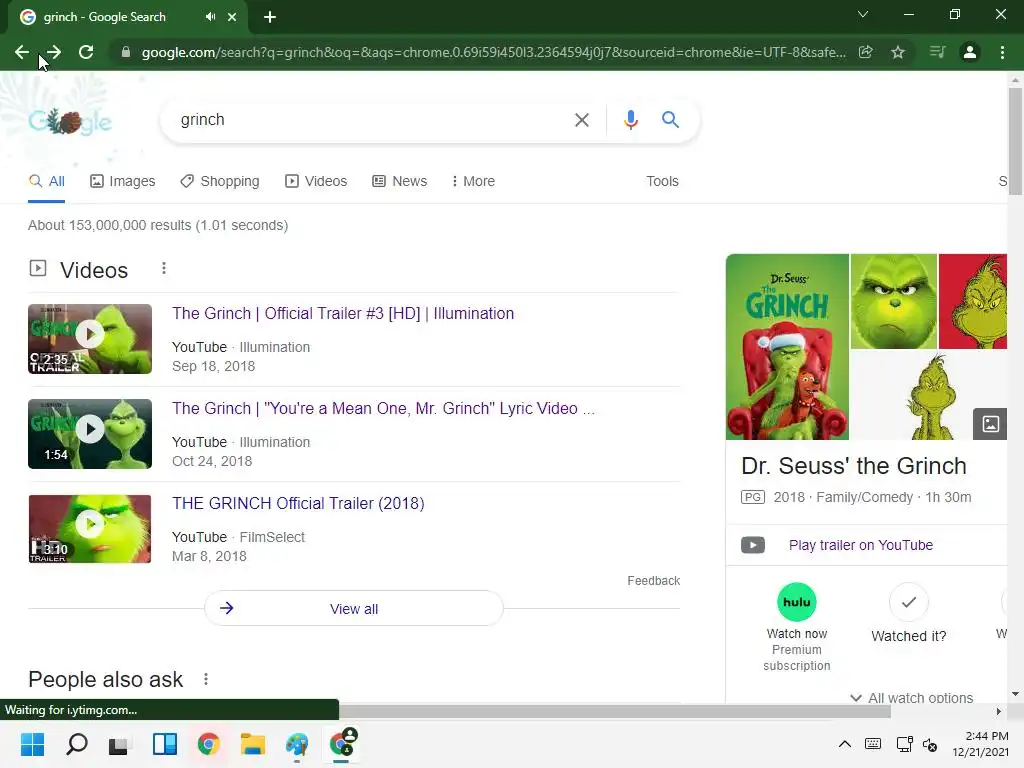Play the Mean One lyric video thumbnail
This screenshot has height=768, width=1024.
[90, 434]
